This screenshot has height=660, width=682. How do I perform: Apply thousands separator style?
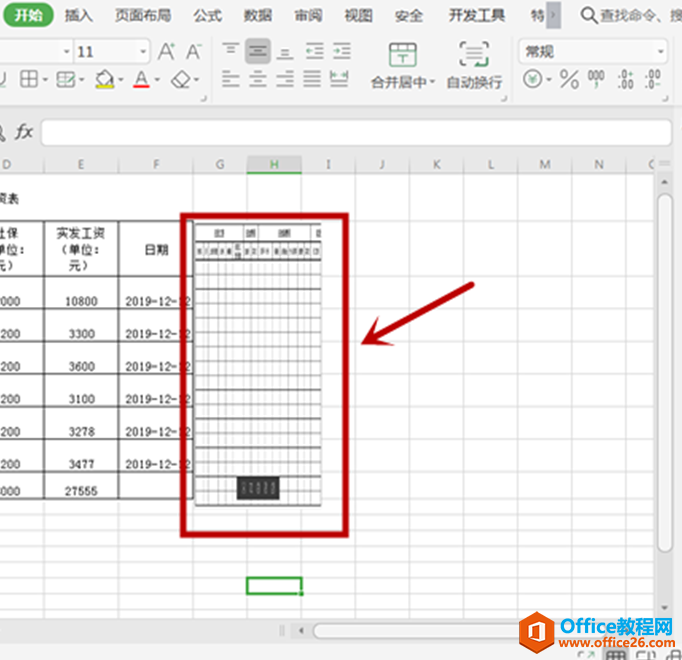point(596,79)
